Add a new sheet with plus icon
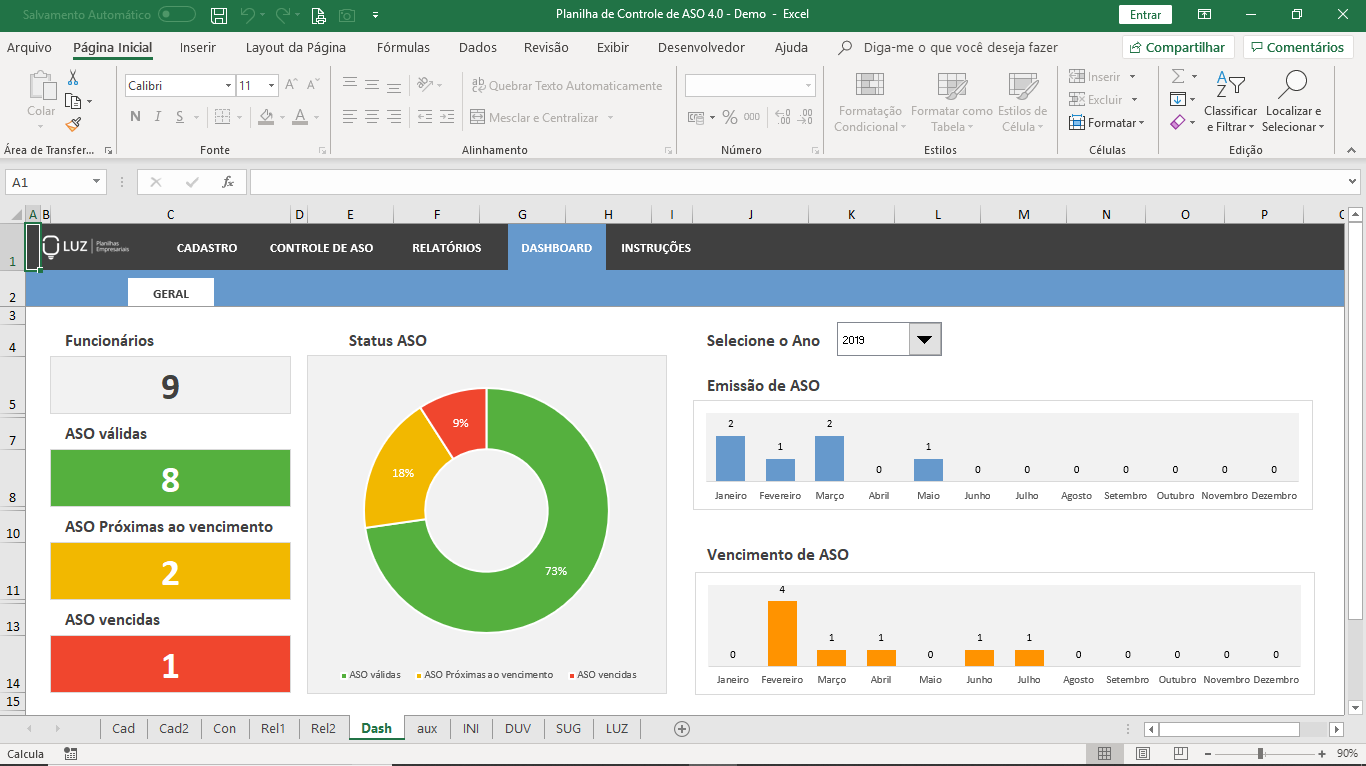1366x766 pixels. pyautogui.click(x=682, y=729)
